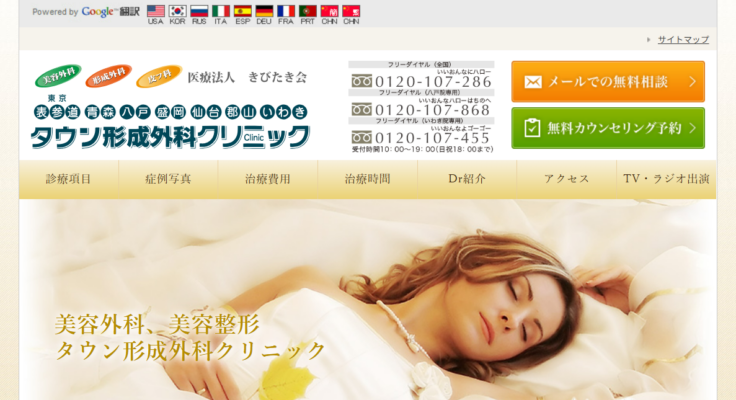Choose the French FRA flag icon
Viewport: 736px width, 400px height.
pyautogui.click(x=286, y=12)
